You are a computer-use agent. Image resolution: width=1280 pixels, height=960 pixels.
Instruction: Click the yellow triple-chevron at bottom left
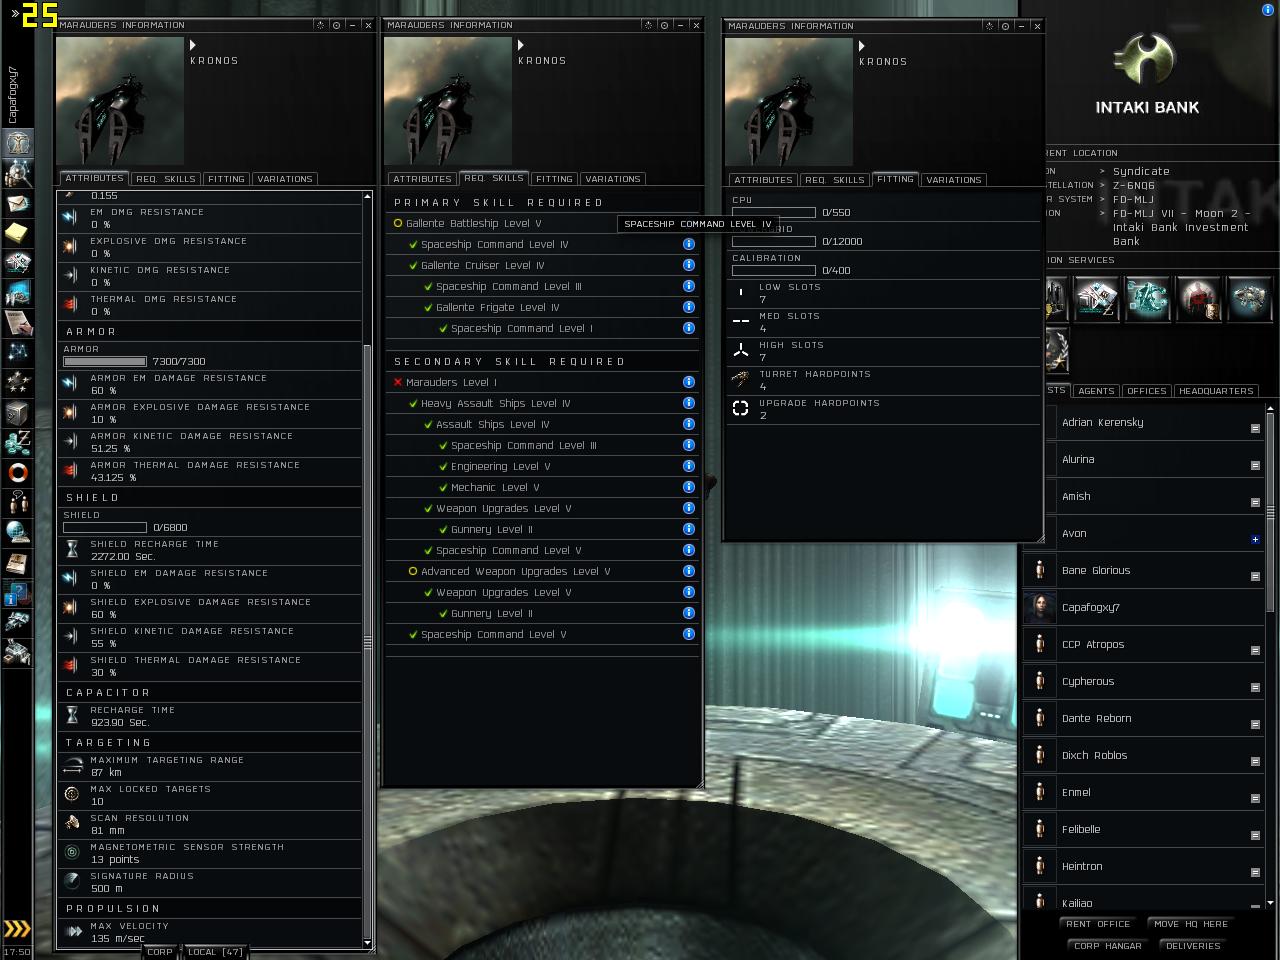[17, 929]
